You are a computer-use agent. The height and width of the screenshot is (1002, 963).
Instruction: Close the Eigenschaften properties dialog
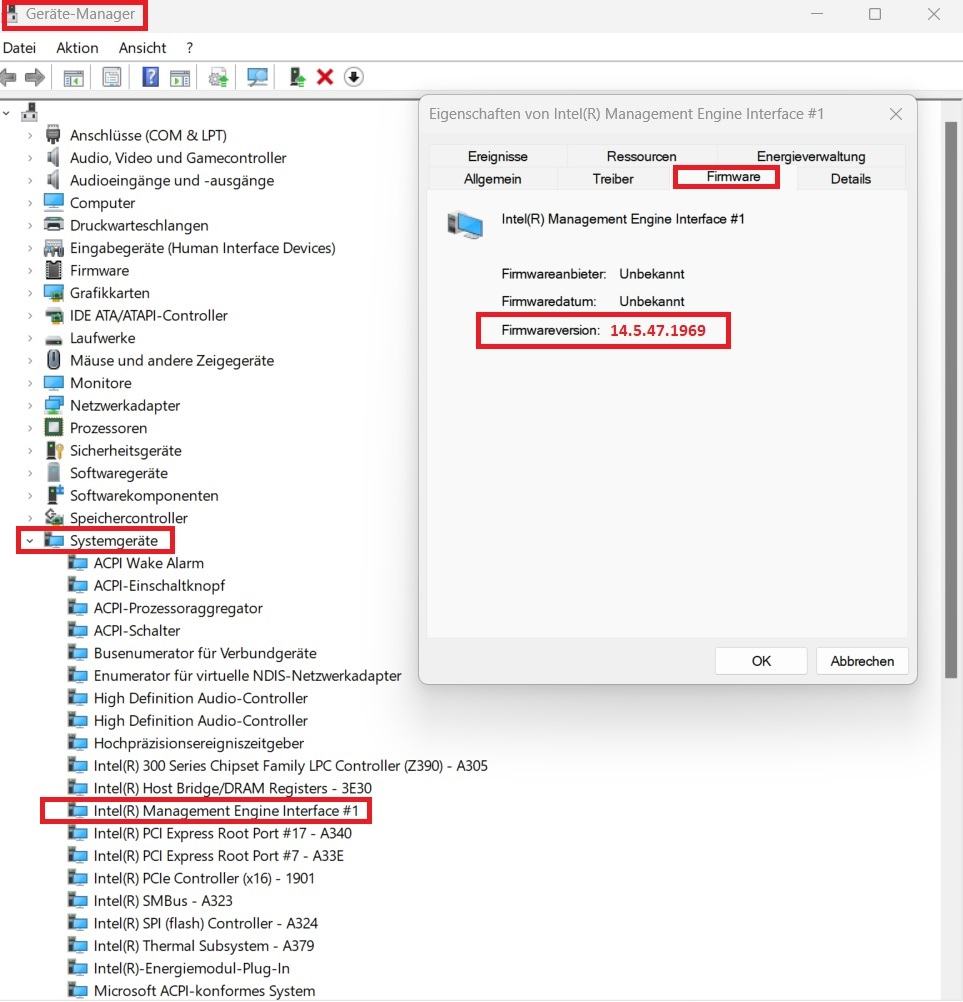896,114
